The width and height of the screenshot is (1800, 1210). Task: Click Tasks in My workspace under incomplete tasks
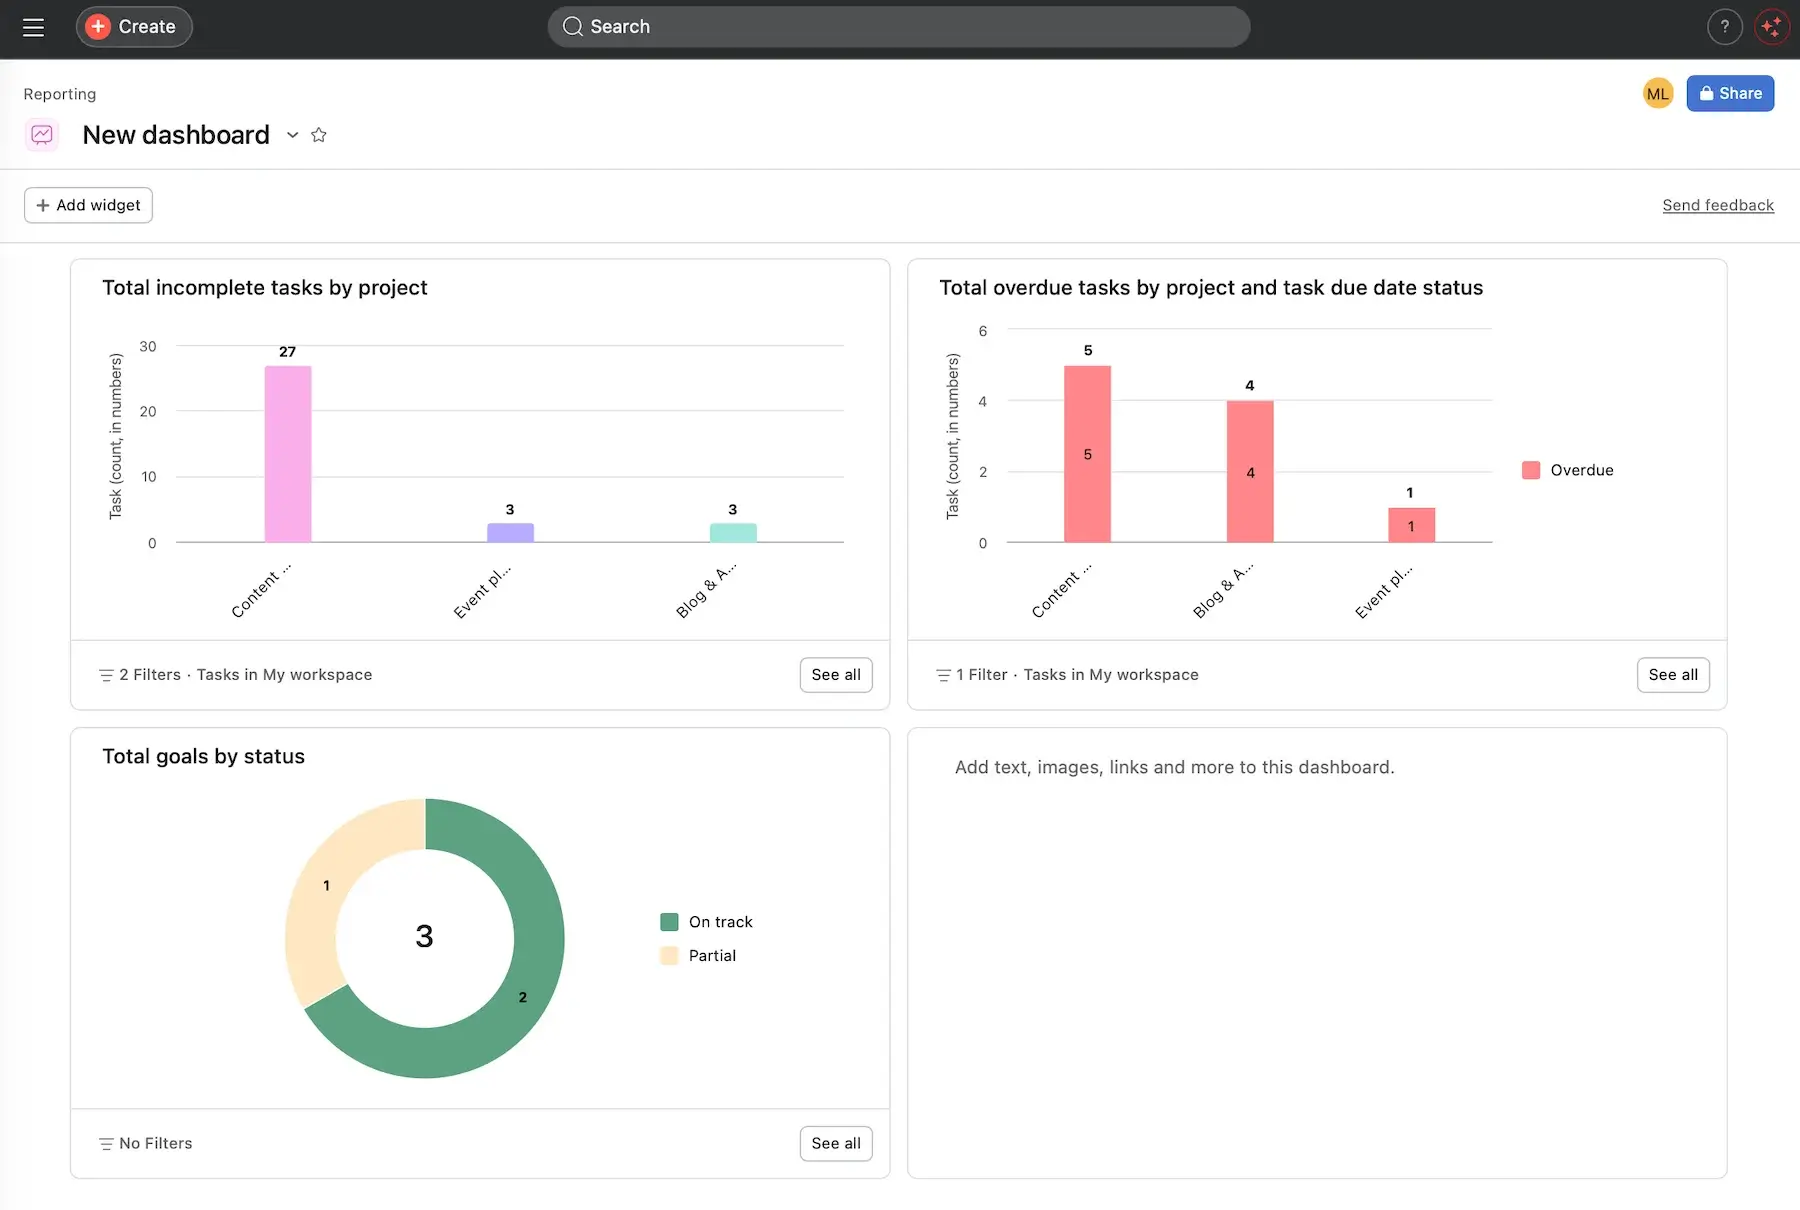click(x=284, y=675)
